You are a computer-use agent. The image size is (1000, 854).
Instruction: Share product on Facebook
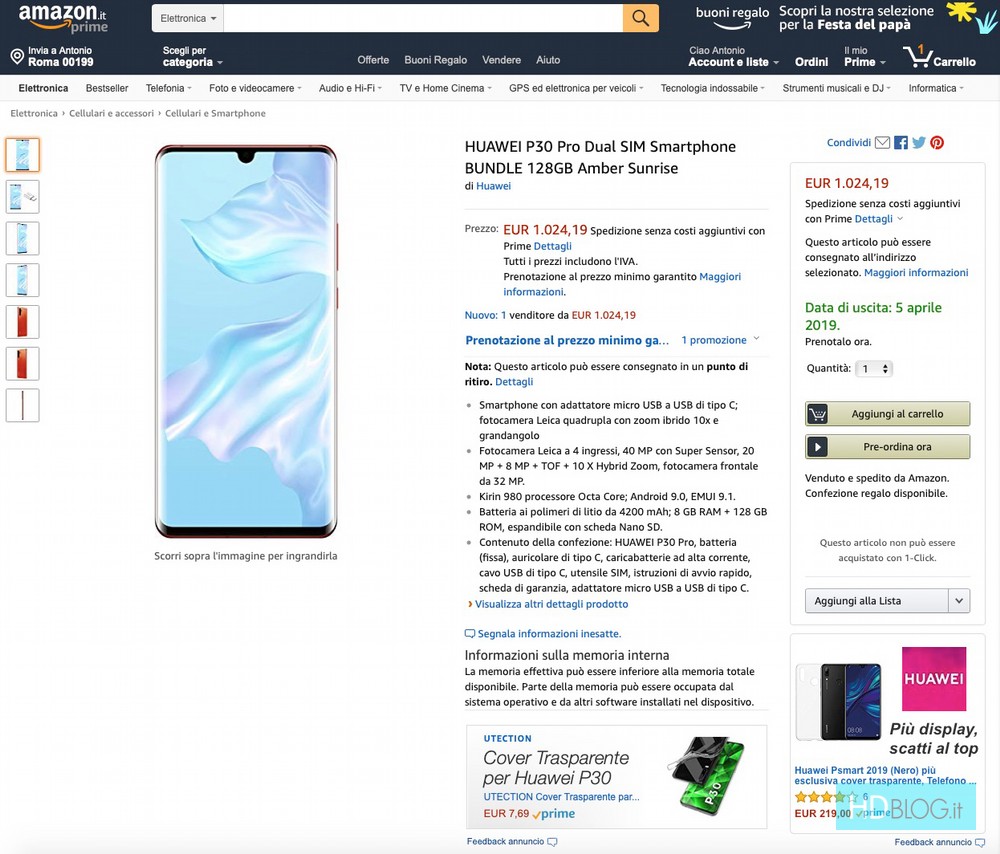(x=901, y=143)
